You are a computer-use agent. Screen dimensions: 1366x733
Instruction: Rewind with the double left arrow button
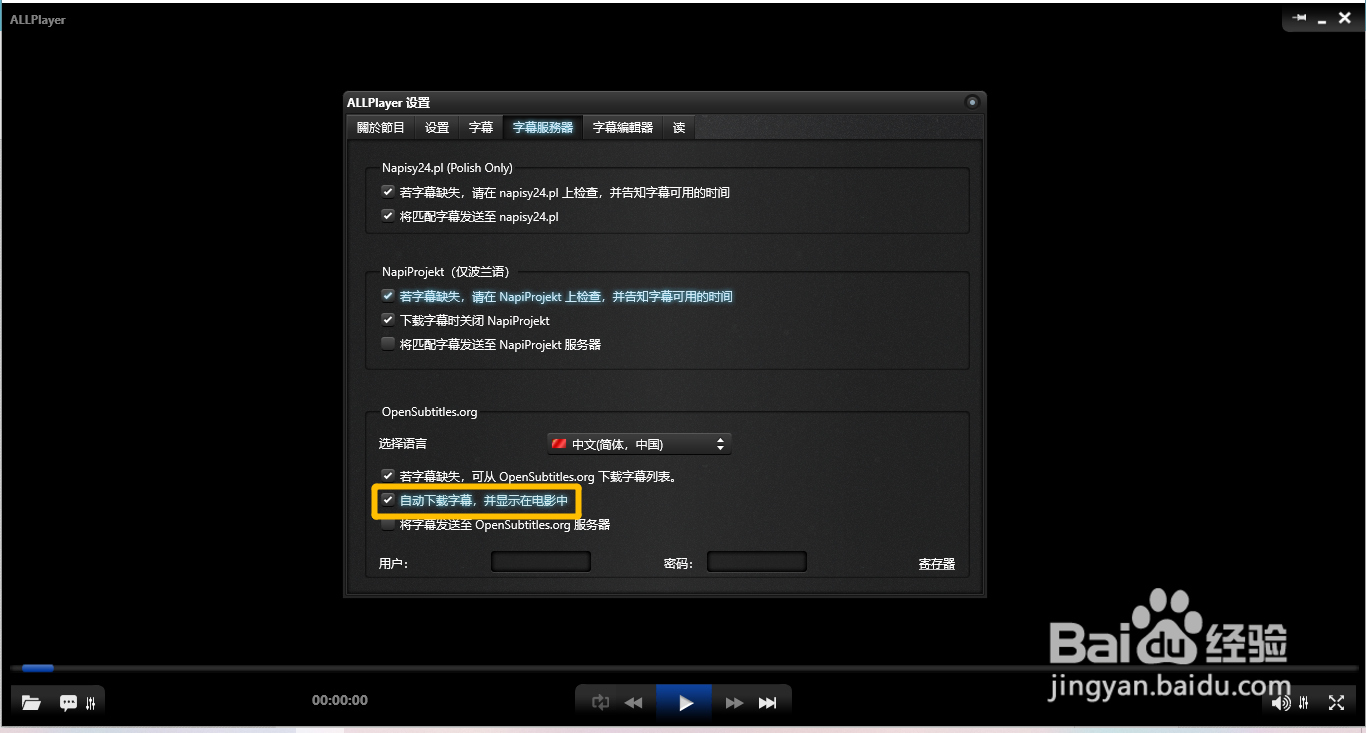pyautogui.click(x=633, y=703)
